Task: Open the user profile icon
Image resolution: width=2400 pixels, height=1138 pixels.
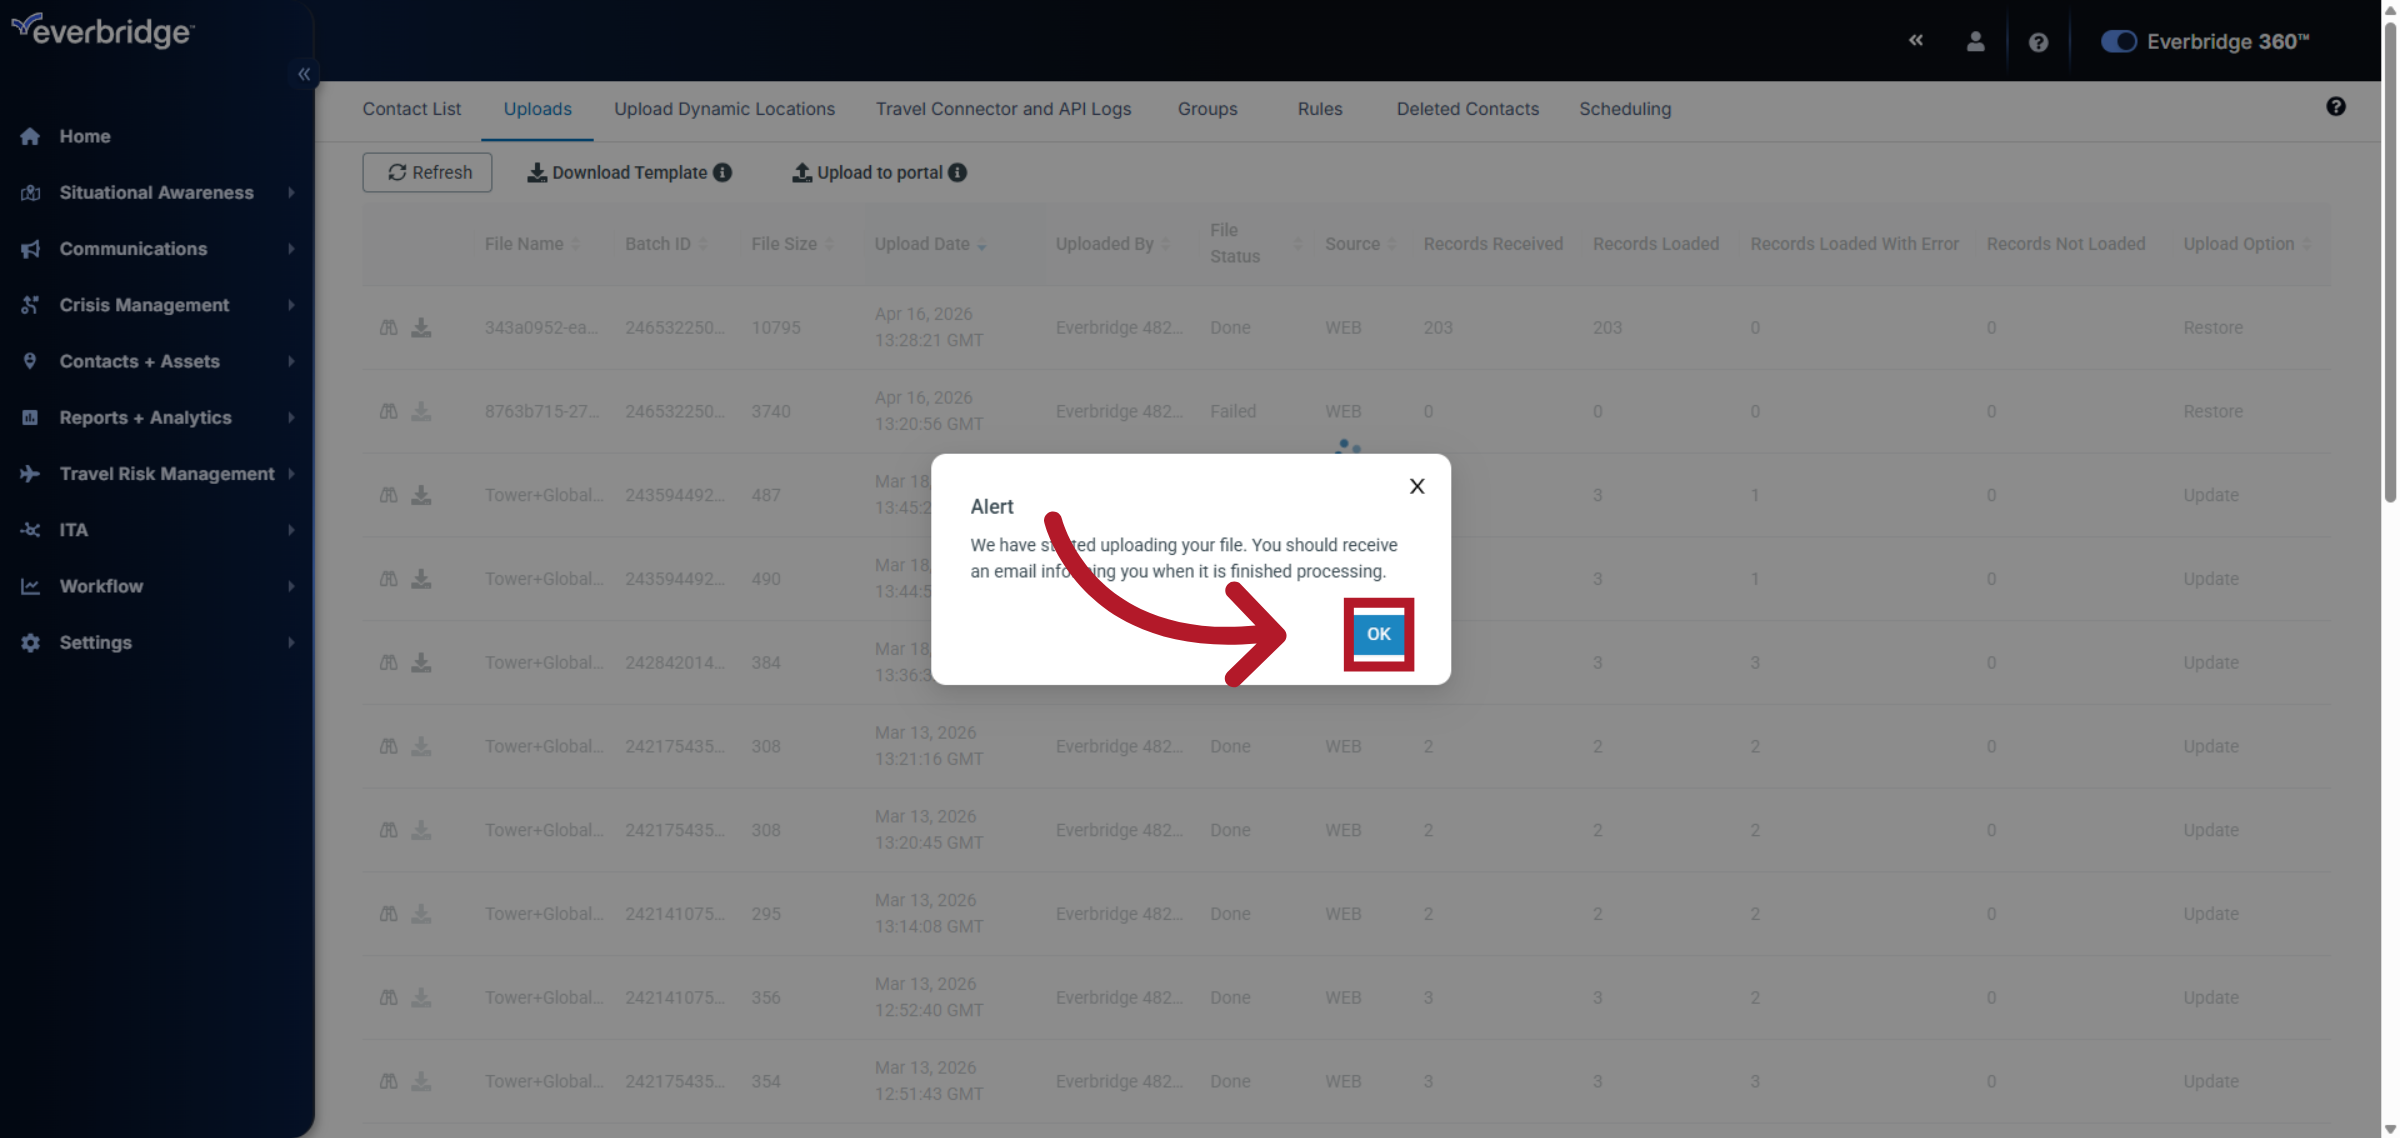Action: [1975, 42]
